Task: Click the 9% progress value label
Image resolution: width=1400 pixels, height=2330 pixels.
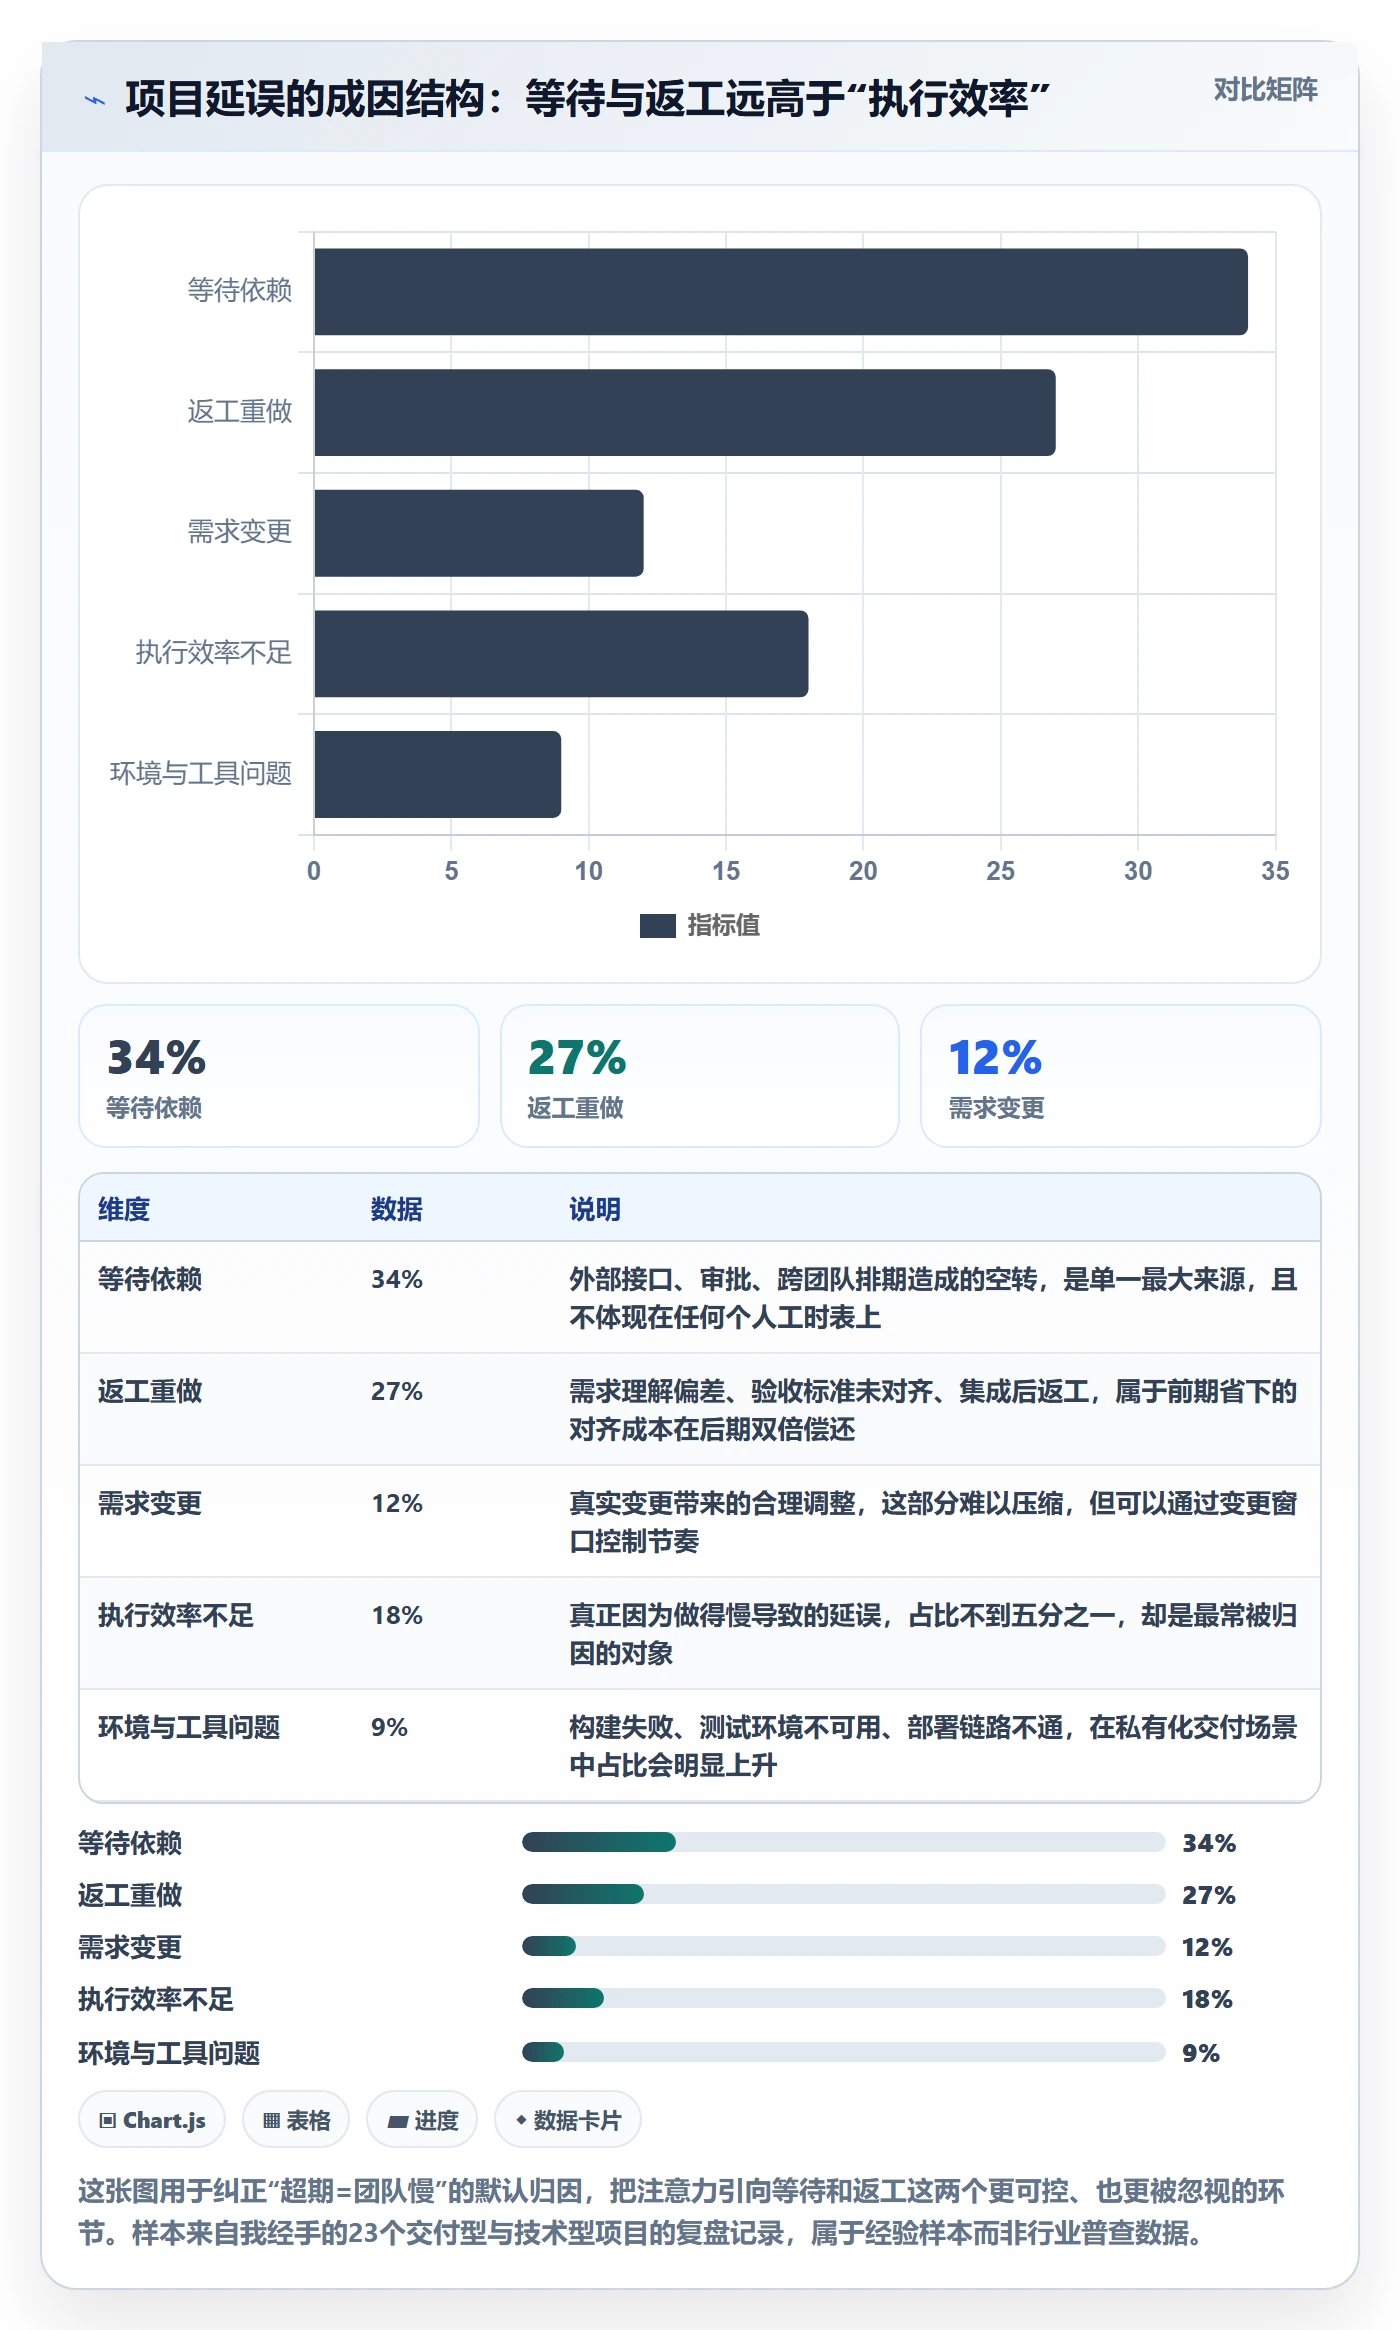Action: click(1201, 2053)
